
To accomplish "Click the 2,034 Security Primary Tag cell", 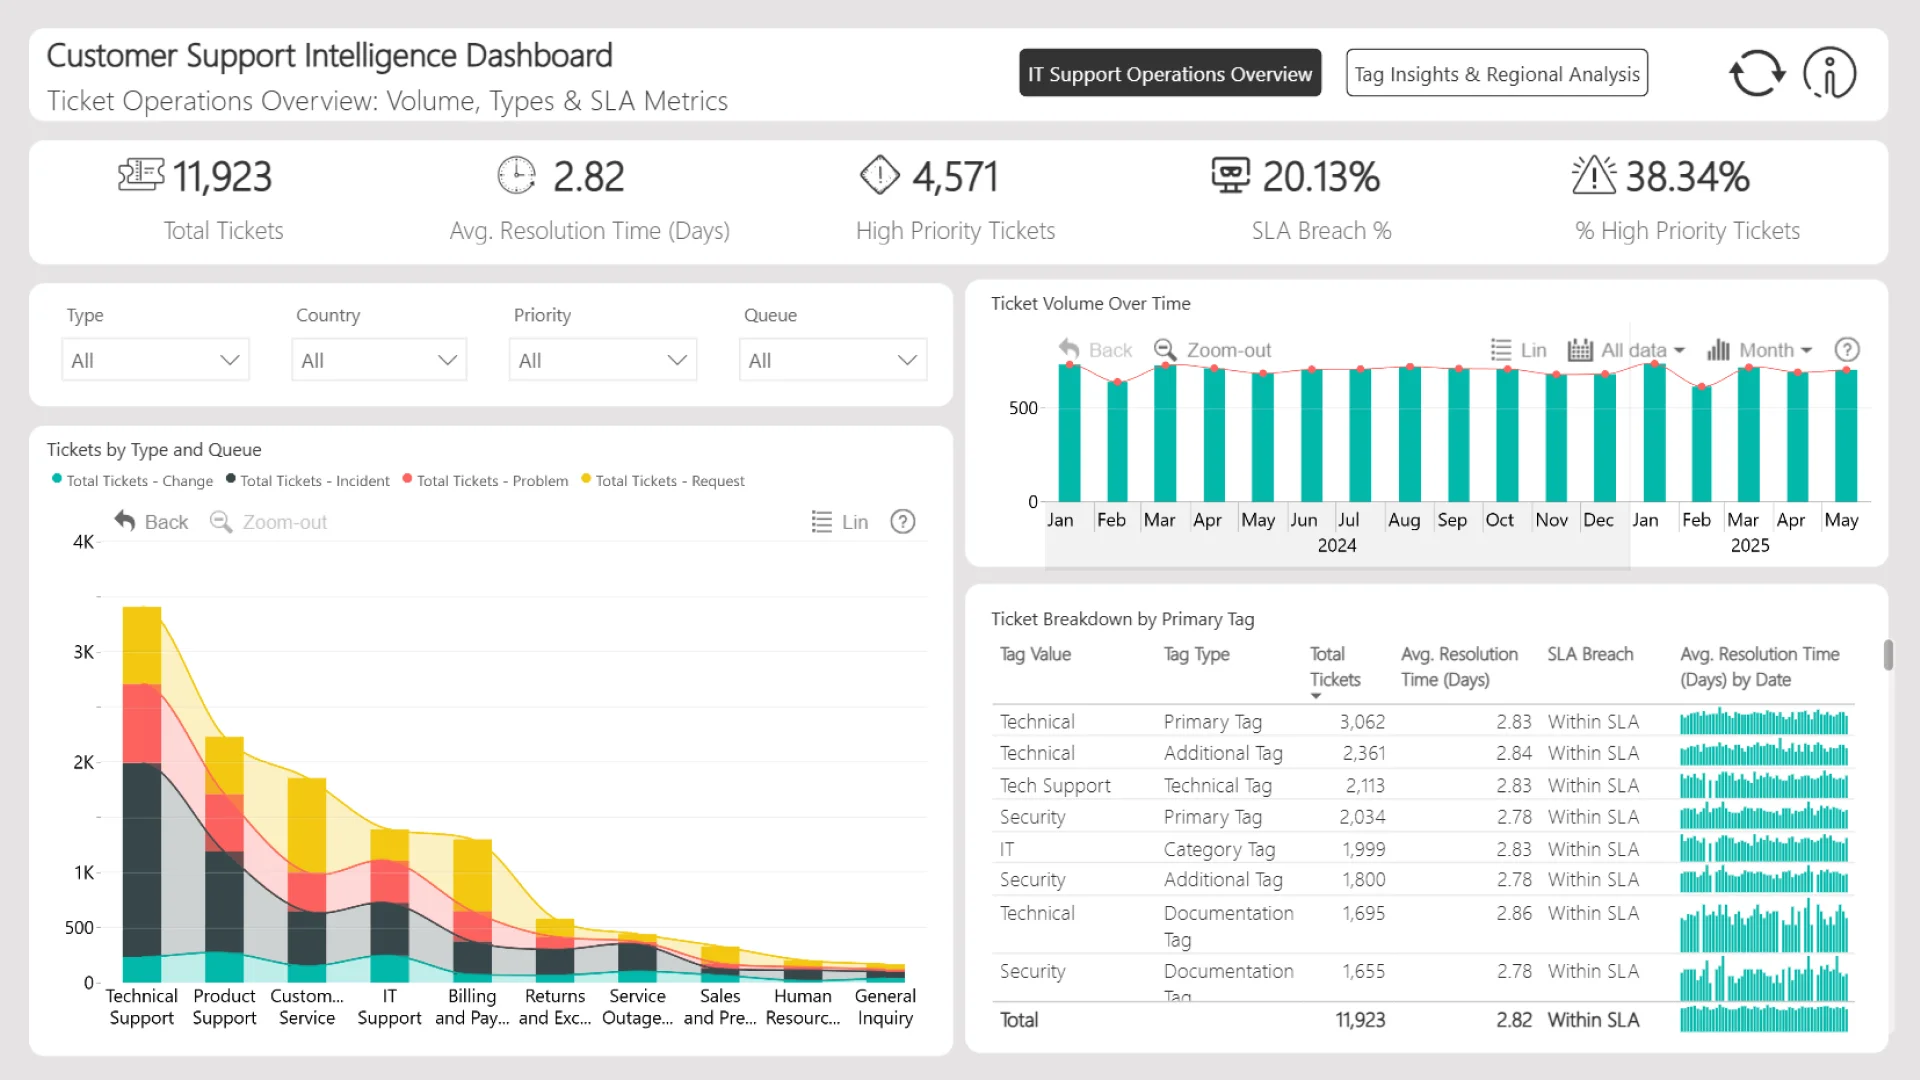I will [x=1362, y=817].
